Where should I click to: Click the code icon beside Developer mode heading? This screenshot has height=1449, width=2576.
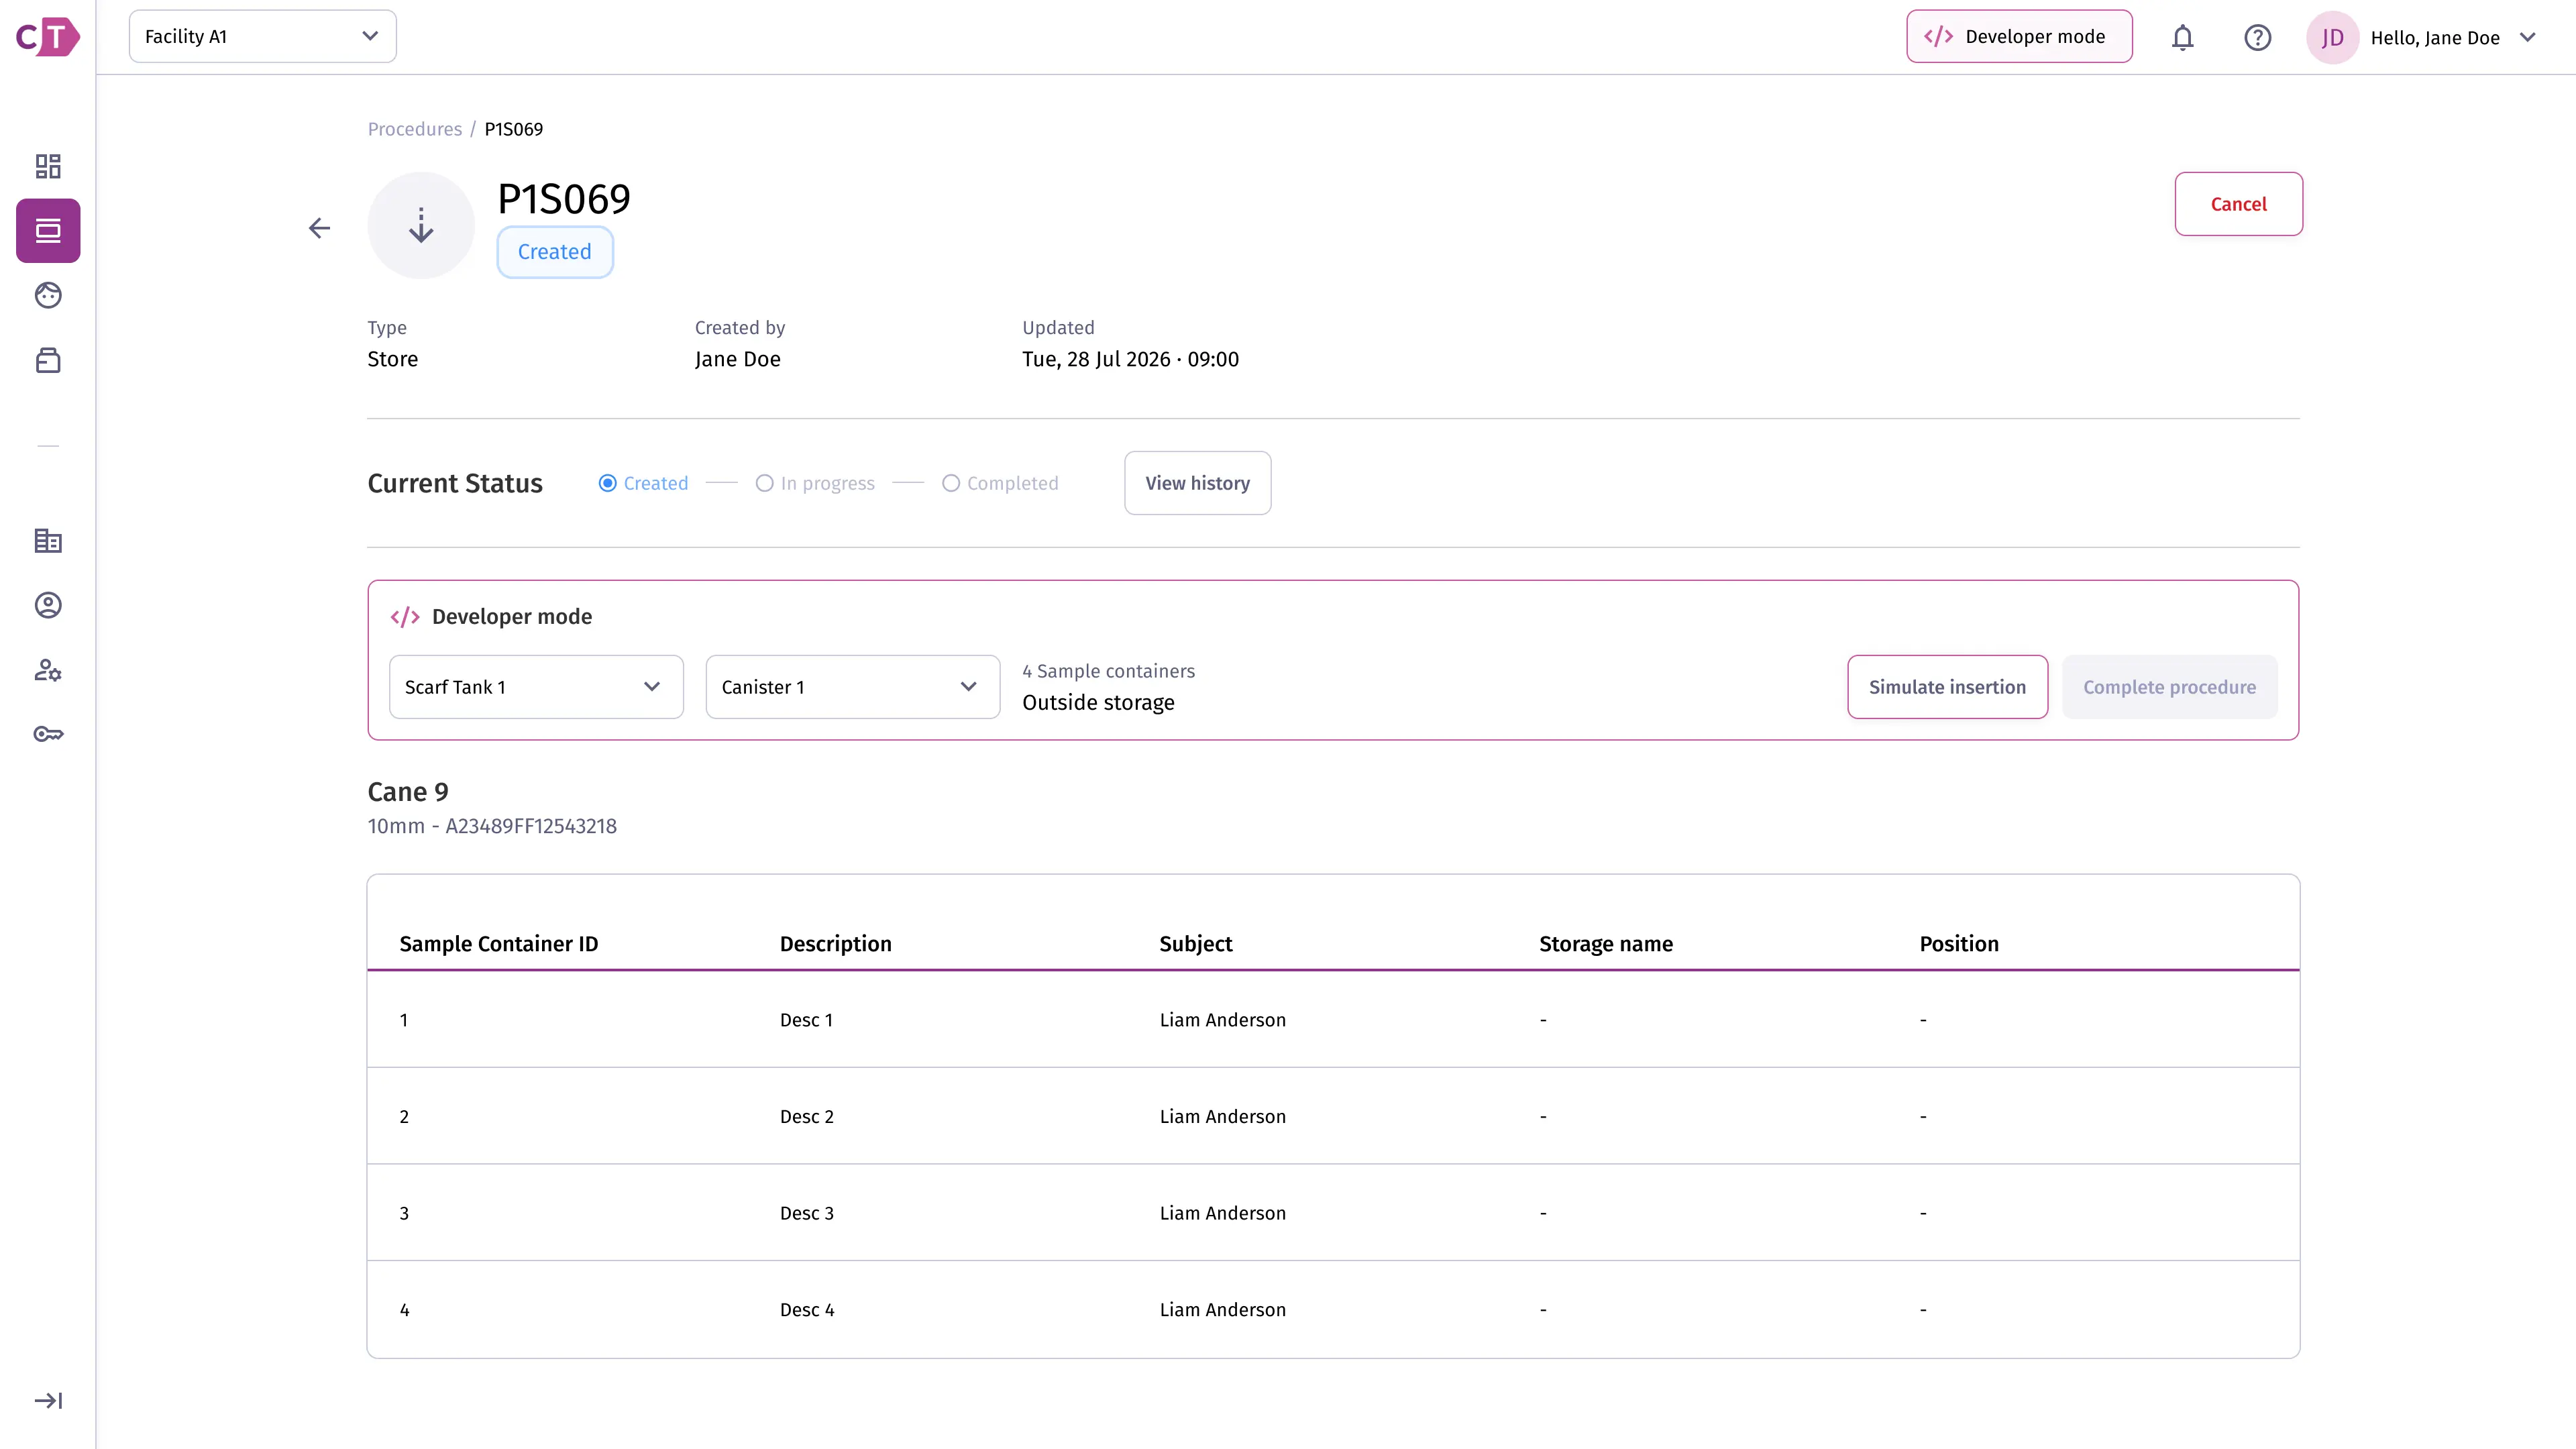click(x=405, y=617)
